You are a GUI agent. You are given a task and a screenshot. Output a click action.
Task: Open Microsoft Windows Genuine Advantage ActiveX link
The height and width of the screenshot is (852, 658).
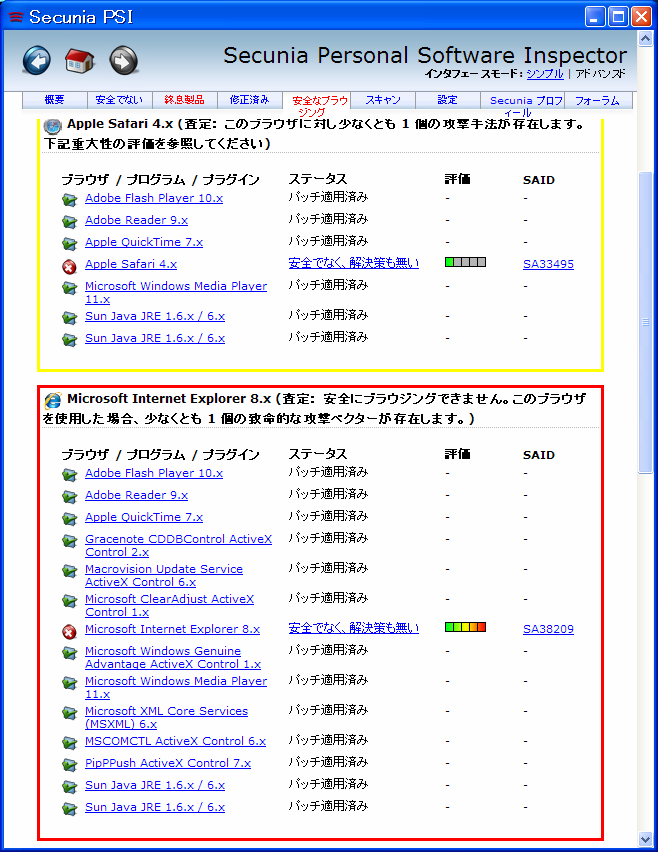coord(173,657)
